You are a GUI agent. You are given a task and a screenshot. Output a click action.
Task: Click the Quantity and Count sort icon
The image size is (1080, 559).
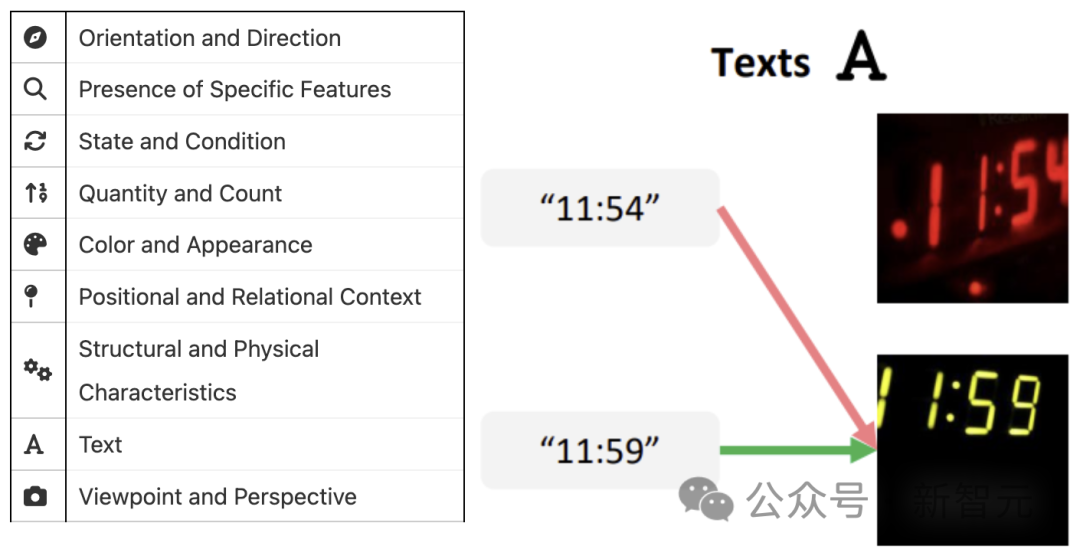click(36, 194)
